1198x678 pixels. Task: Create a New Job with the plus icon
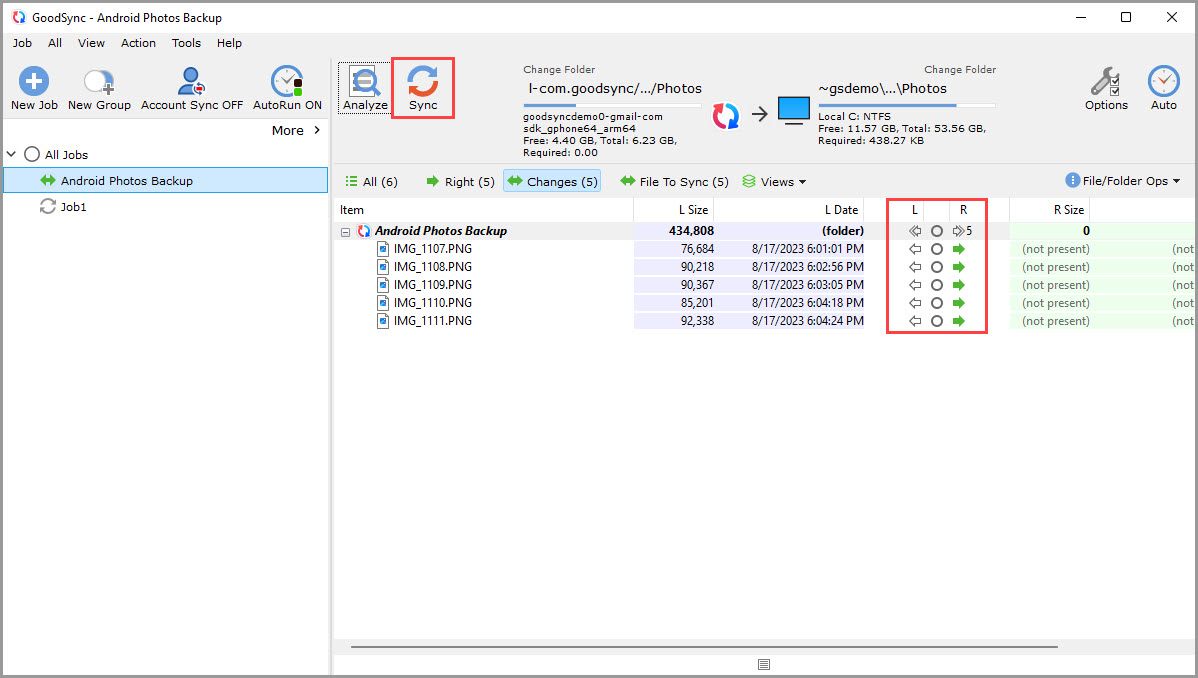pos(34,88)
